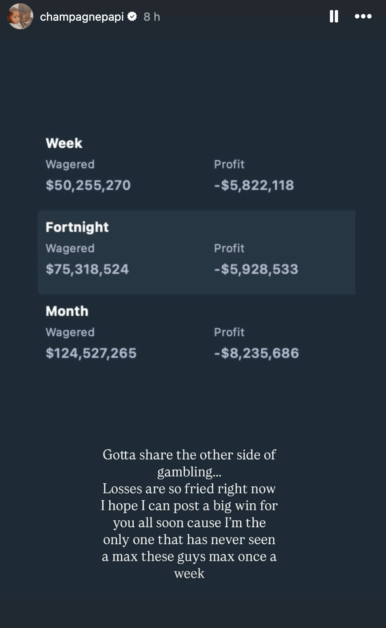Open the three-dot more options menu
Image resolution: width=386 pixels, height=628 pixels.
(363, 16)
